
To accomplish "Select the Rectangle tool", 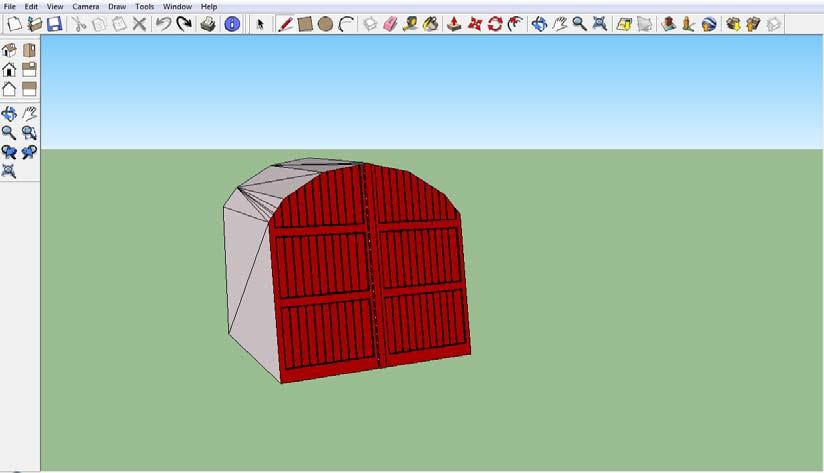I will point(305,24).
